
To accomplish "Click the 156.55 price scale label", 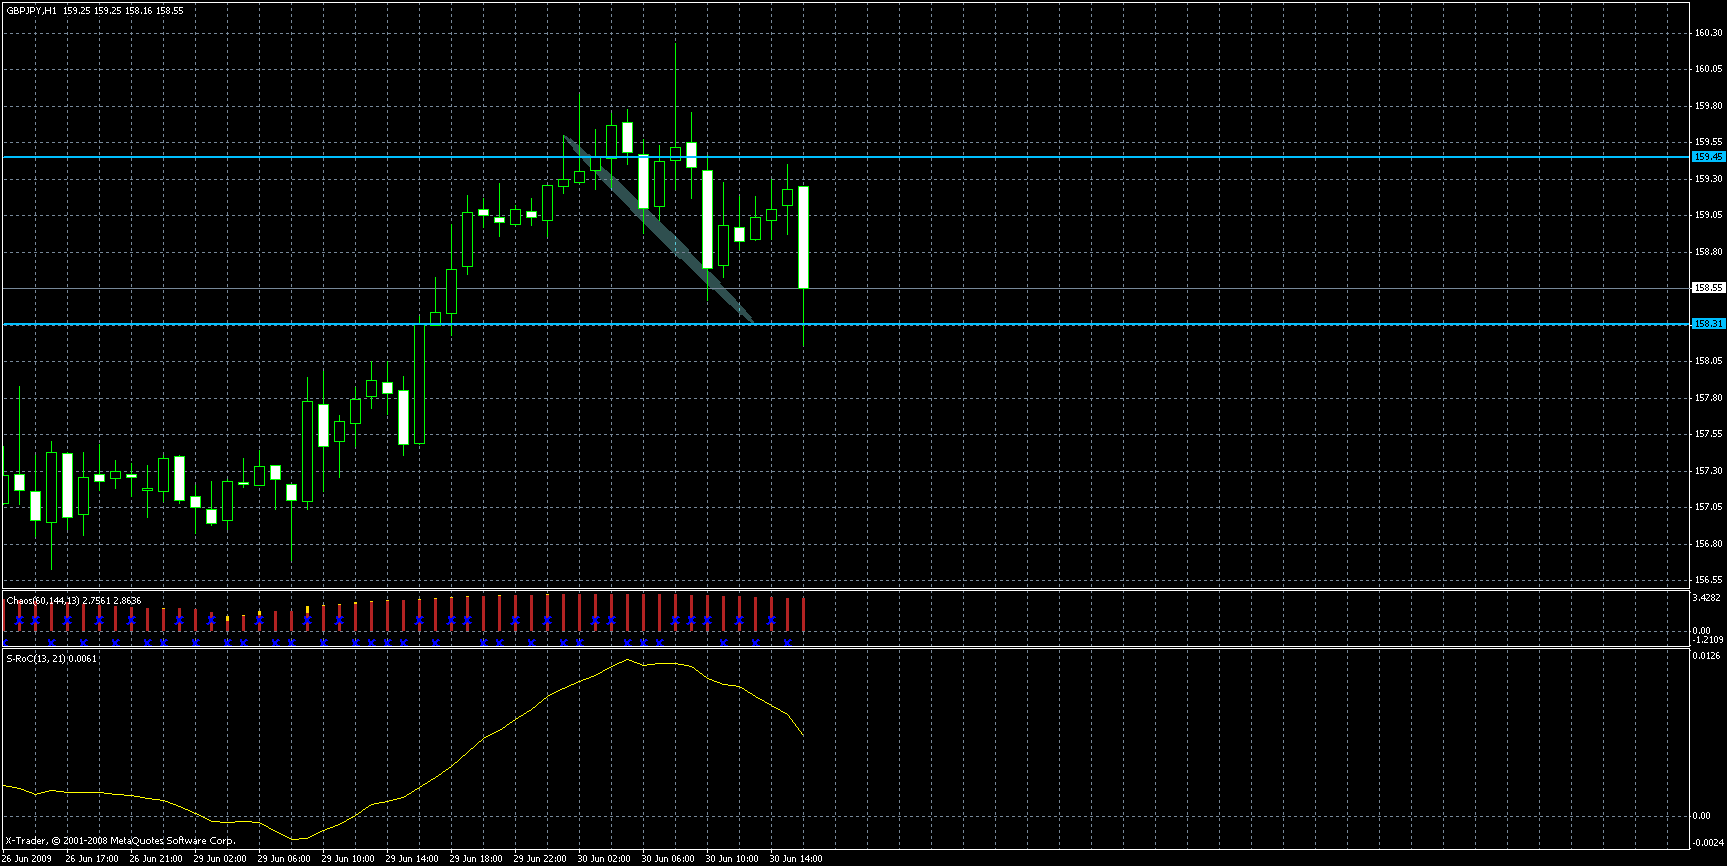I will click(x=1708, y=580).
